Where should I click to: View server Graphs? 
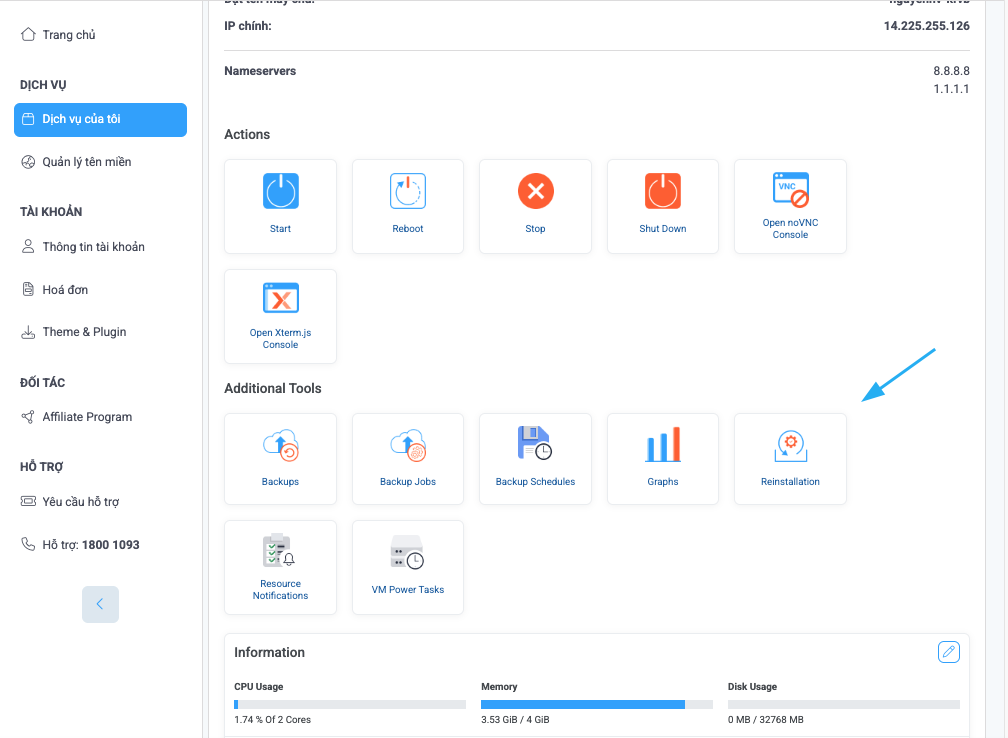pyautogui.click(x=662, y=443)
